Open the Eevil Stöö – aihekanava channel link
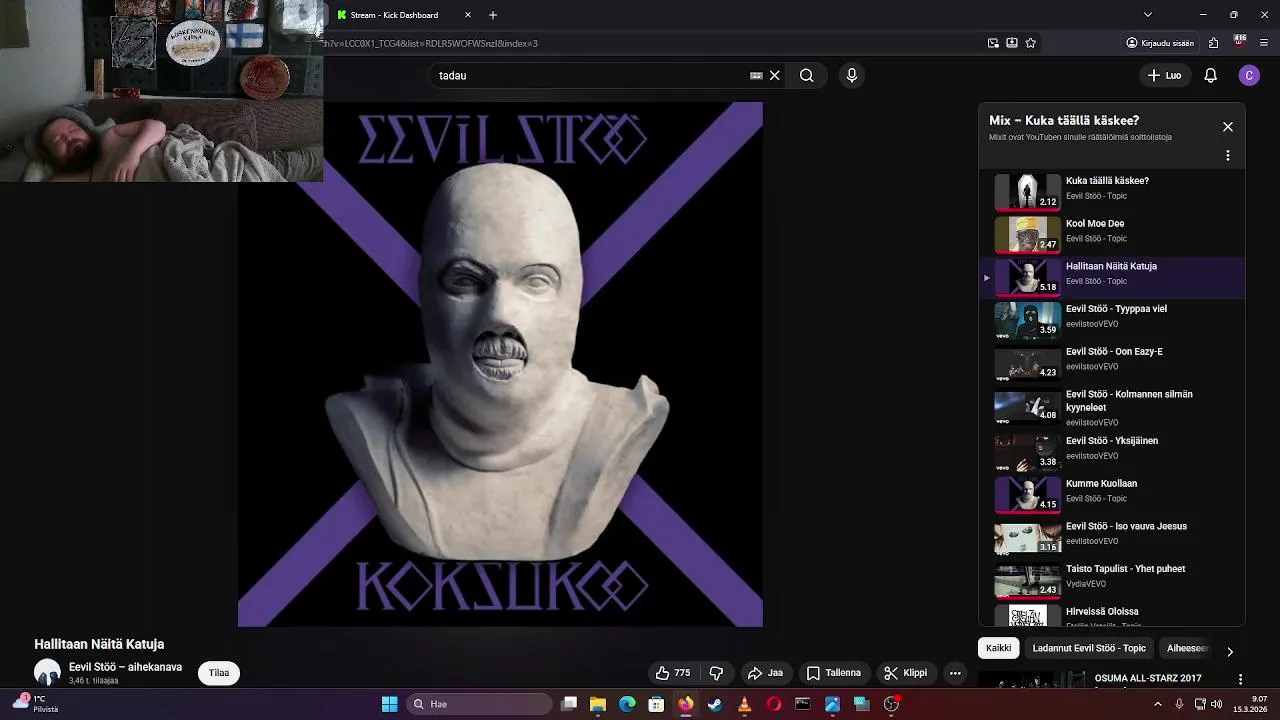1280x720 pixels. [125, 667]
